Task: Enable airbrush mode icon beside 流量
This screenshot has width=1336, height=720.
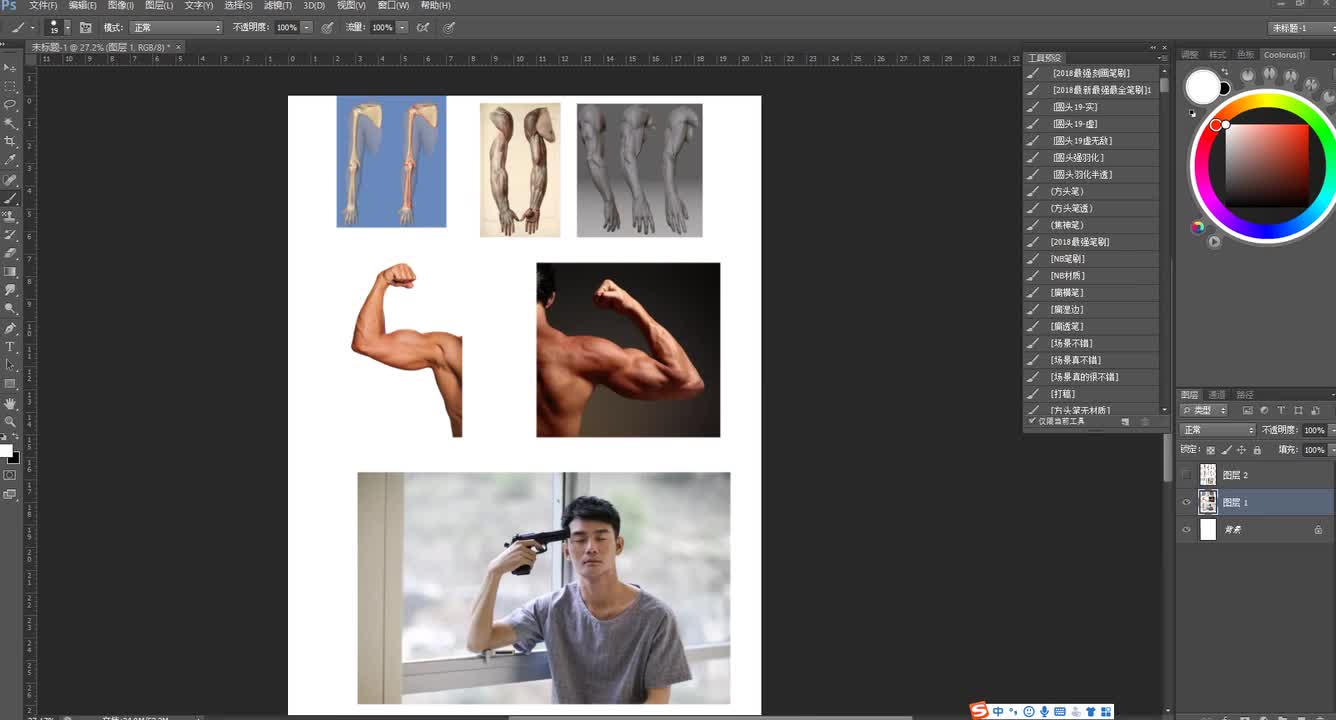Action: [x=423, y=28]
